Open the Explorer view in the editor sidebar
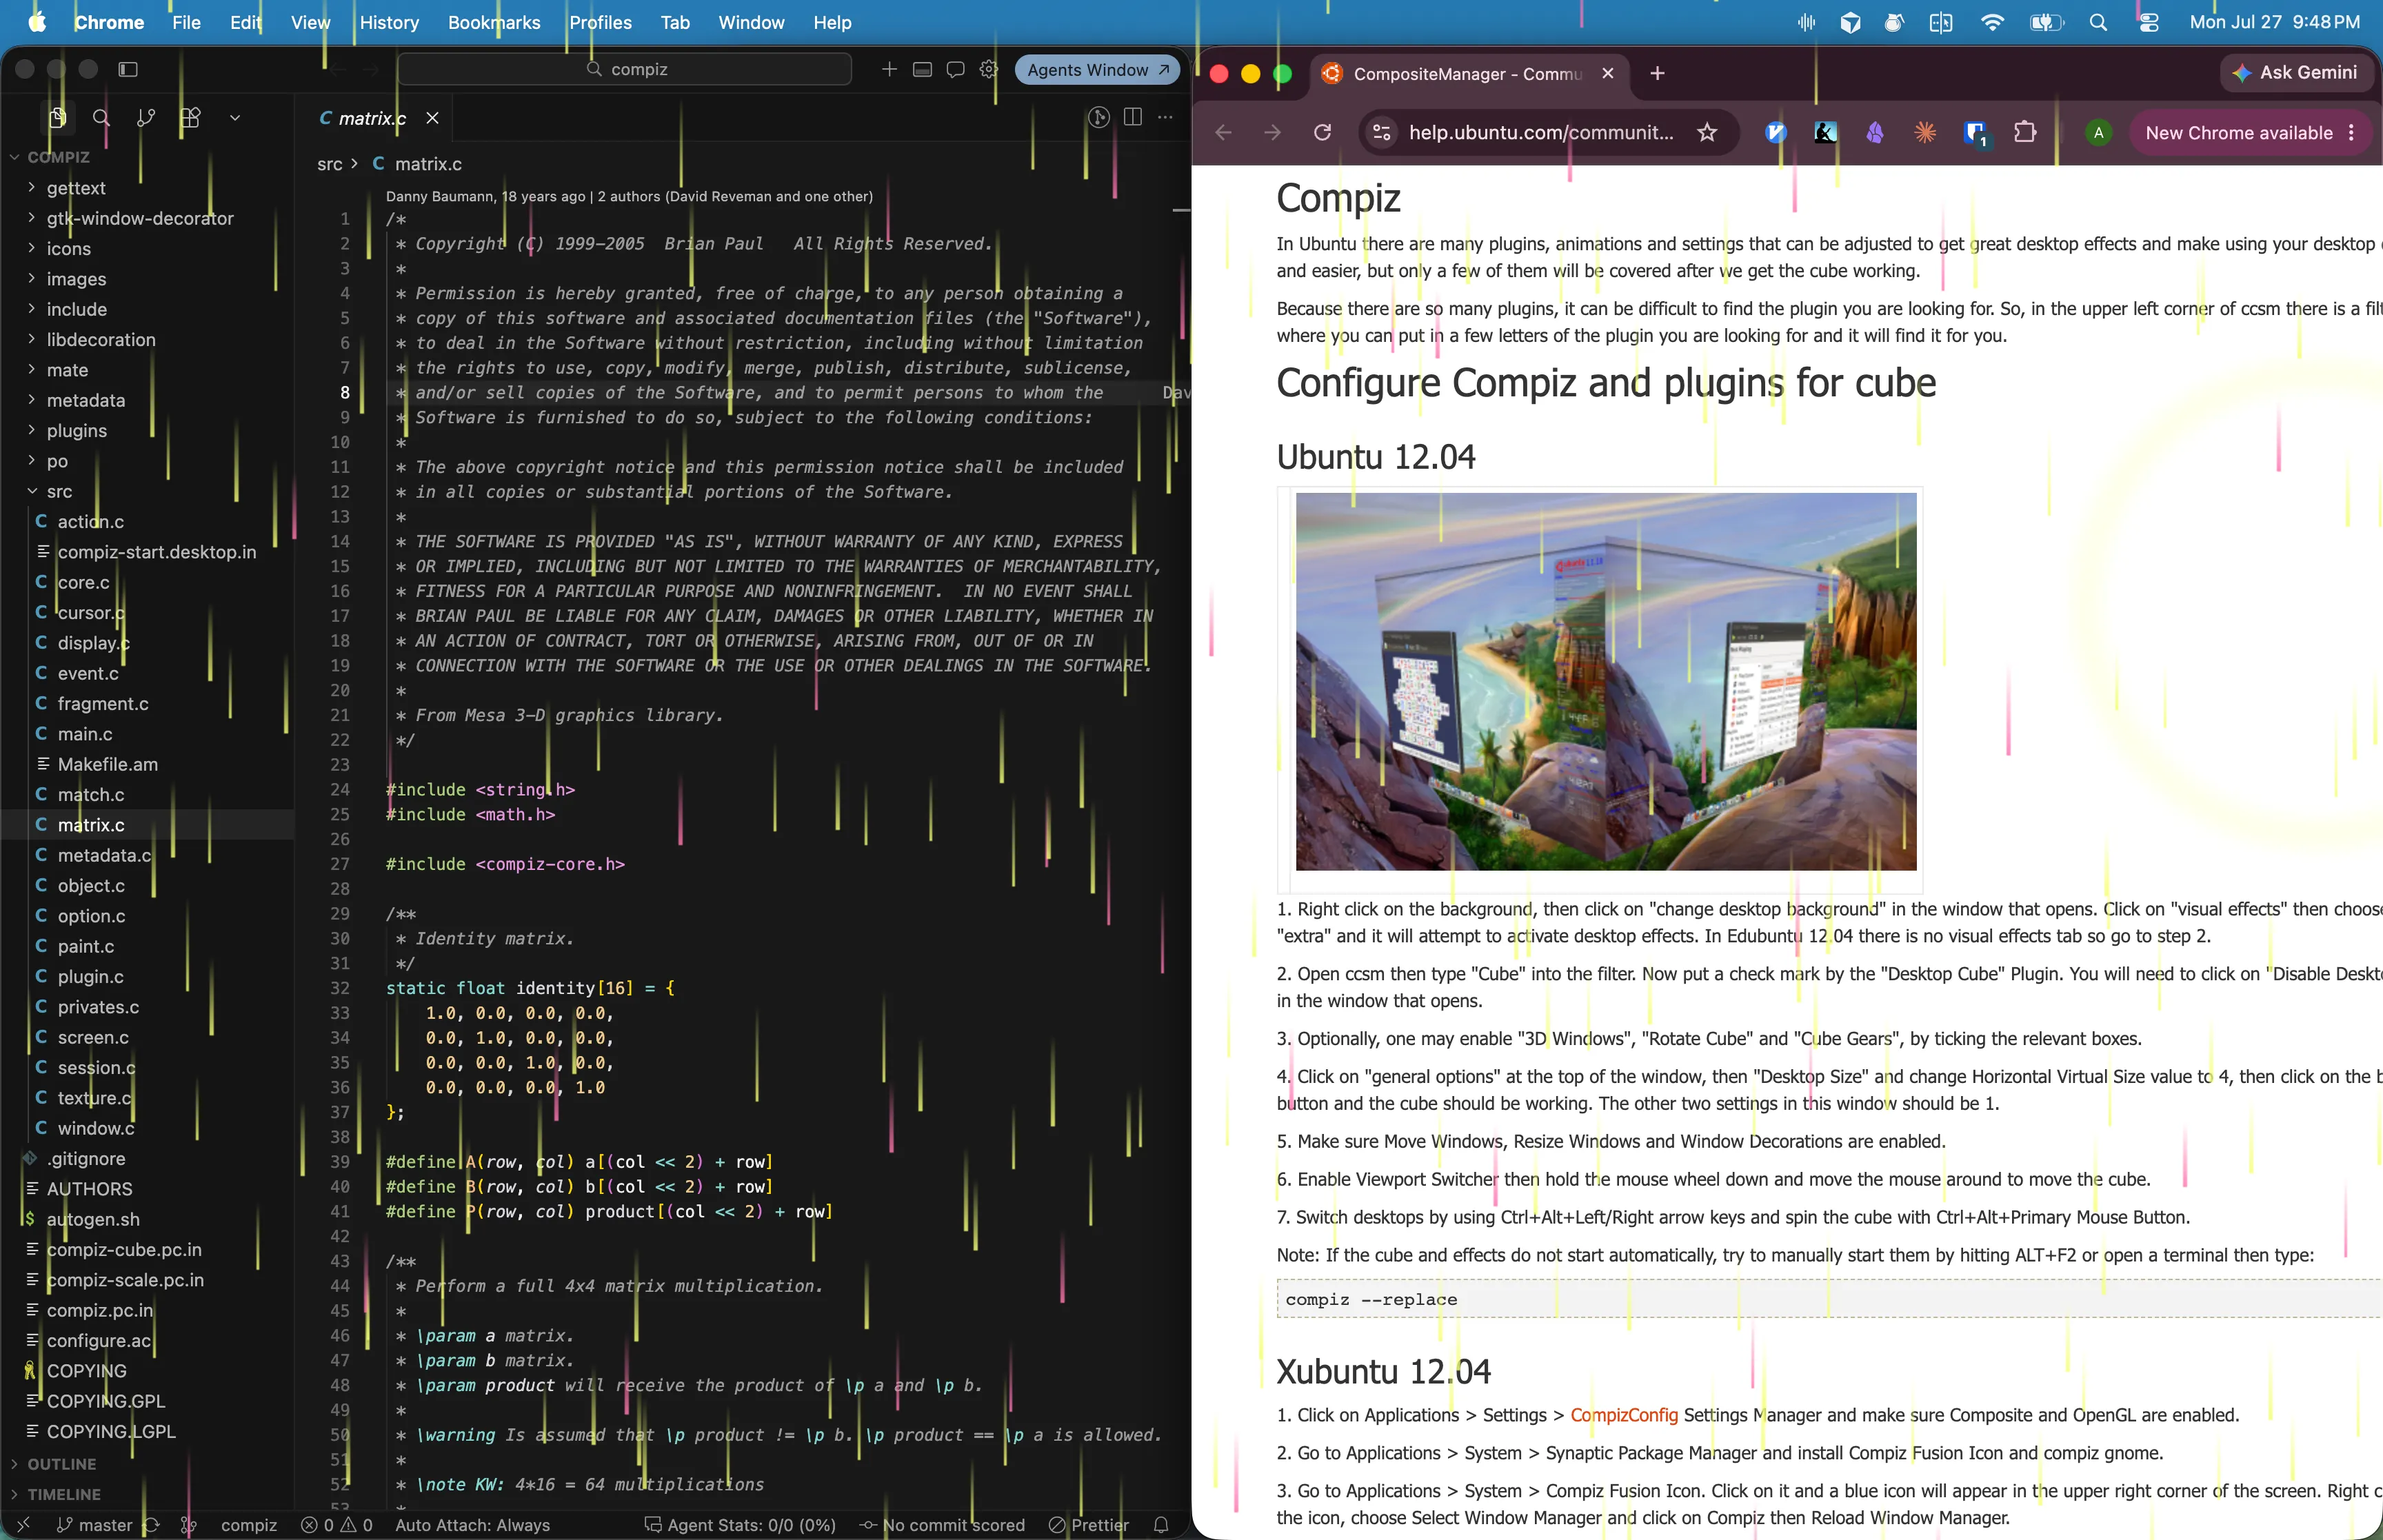2383x1540 pixels. (x=58, y=118)
